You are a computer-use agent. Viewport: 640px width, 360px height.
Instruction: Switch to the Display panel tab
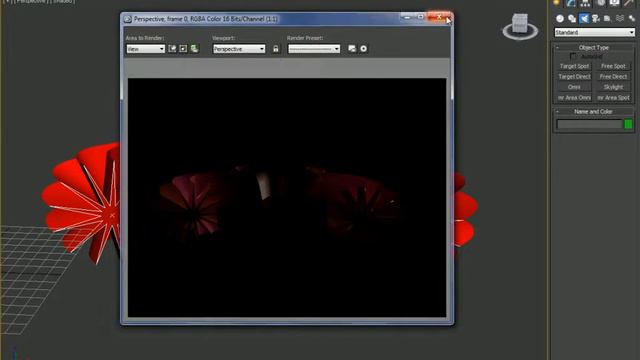(x=615, y=3)
